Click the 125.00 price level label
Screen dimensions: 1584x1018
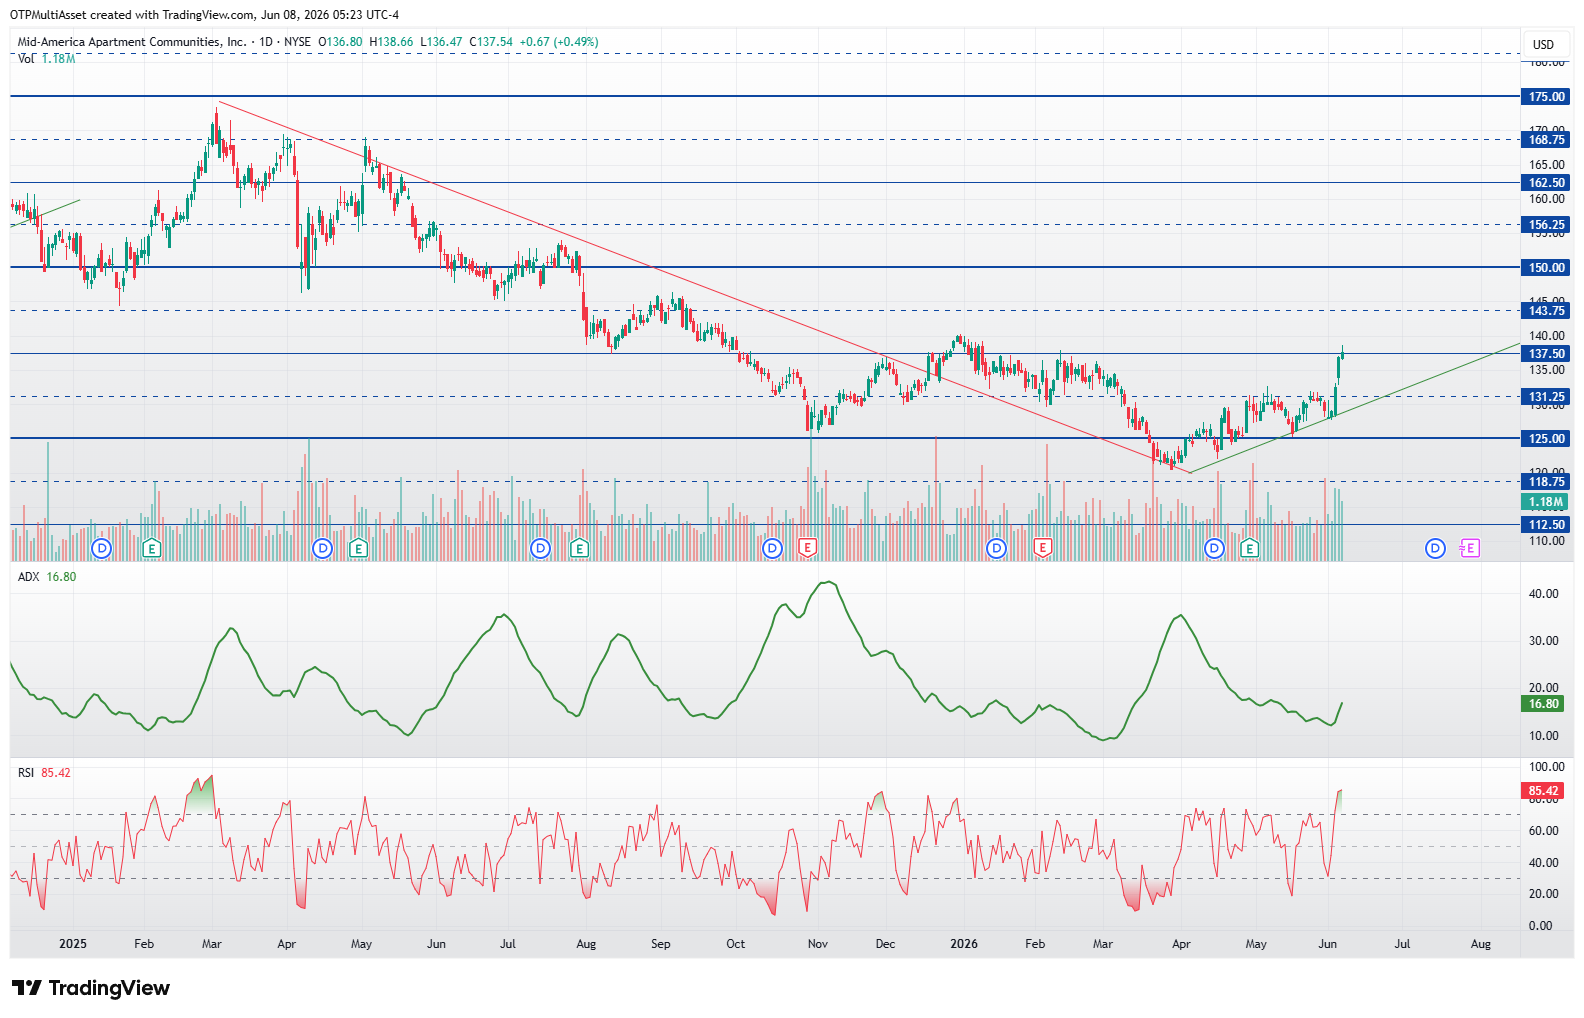click(x=1546, y=439)
